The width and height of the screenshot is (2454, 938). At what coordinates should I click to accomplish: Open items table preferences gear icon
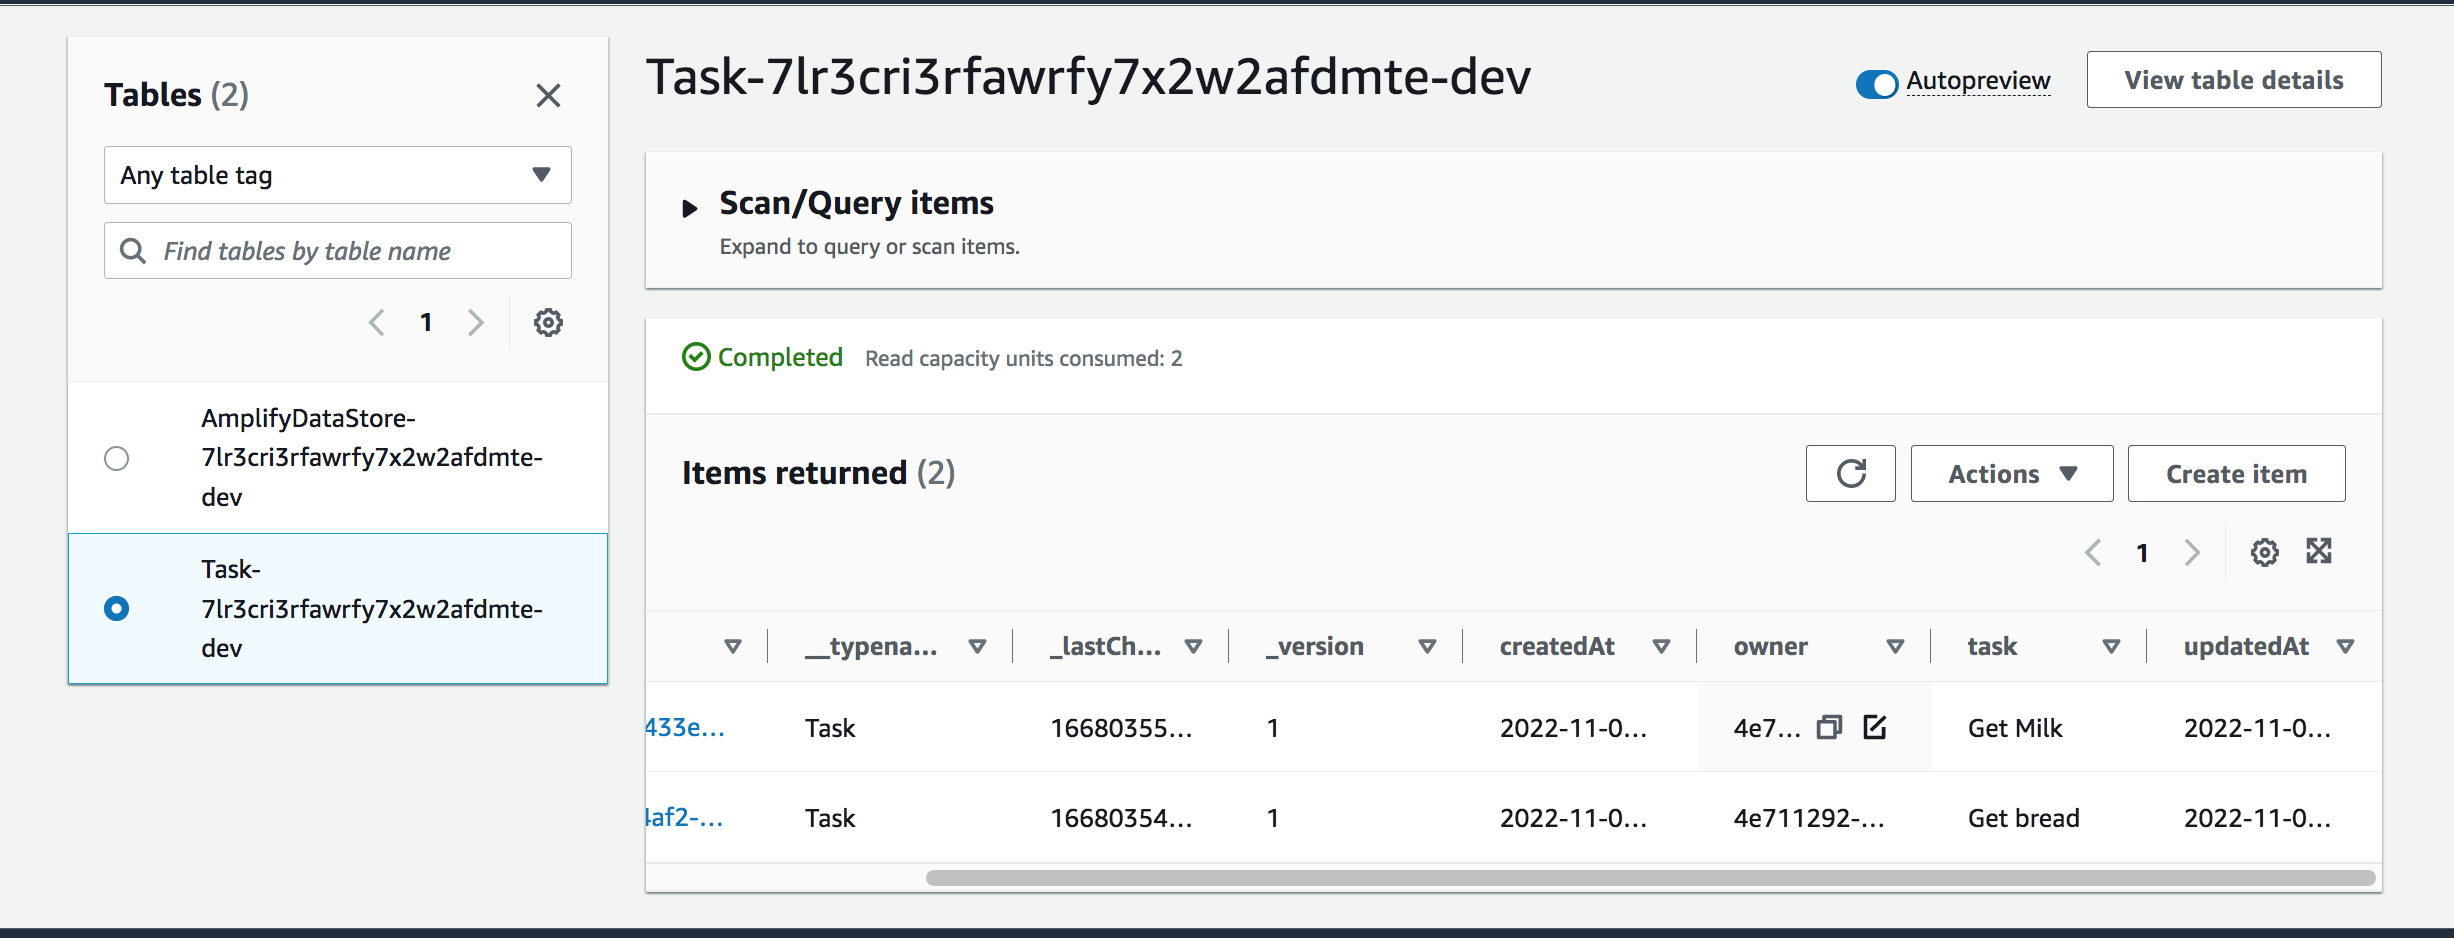pos(2265,552)
